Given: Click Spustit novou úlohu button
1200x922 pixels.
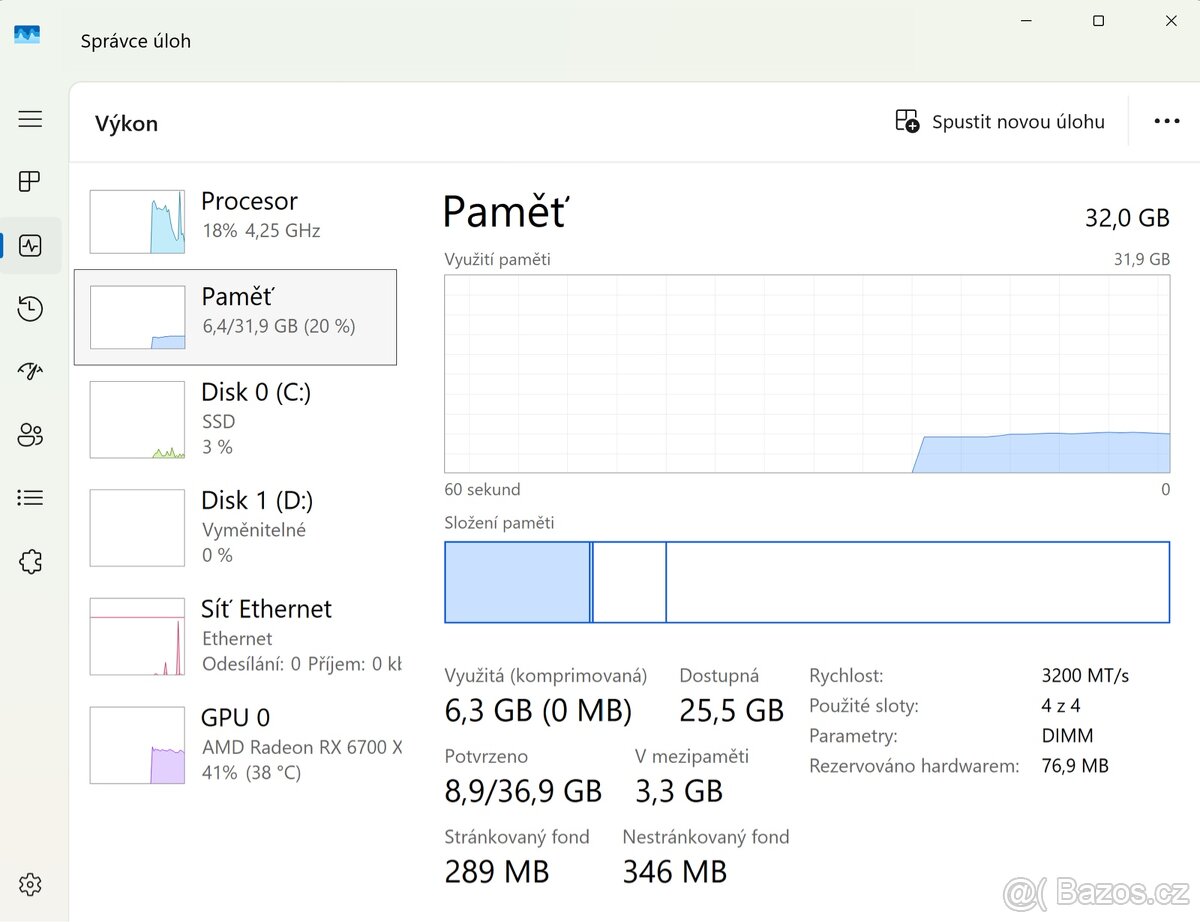Looking at the screenshot, I should [x=1001, y=122].
